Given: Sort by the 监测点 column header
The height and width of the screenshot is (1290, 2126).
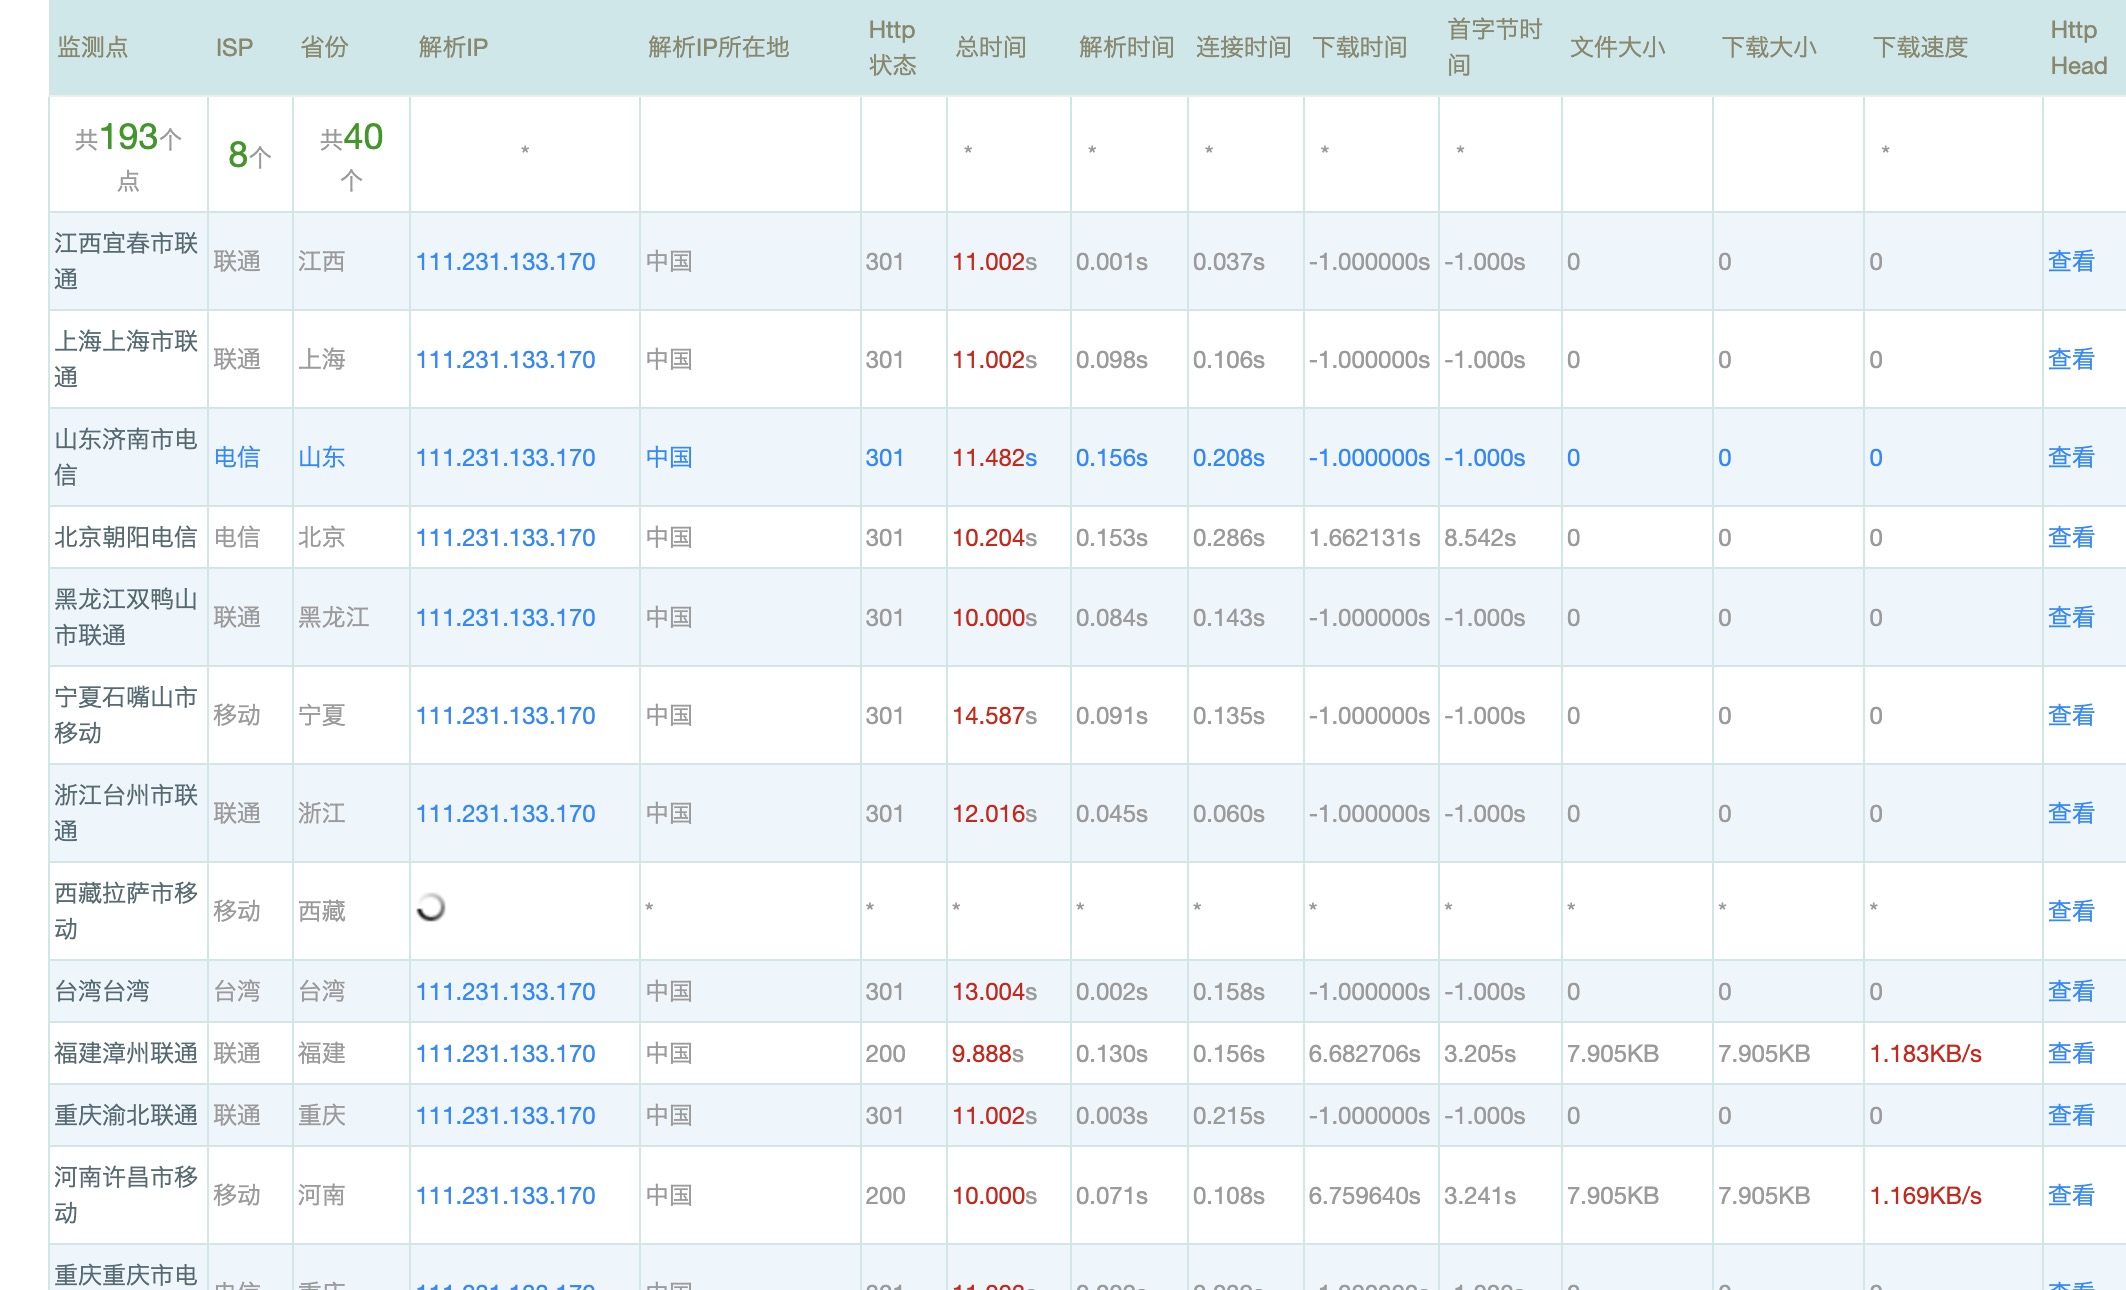Looking at the screenshot, I should coord(93,47).
